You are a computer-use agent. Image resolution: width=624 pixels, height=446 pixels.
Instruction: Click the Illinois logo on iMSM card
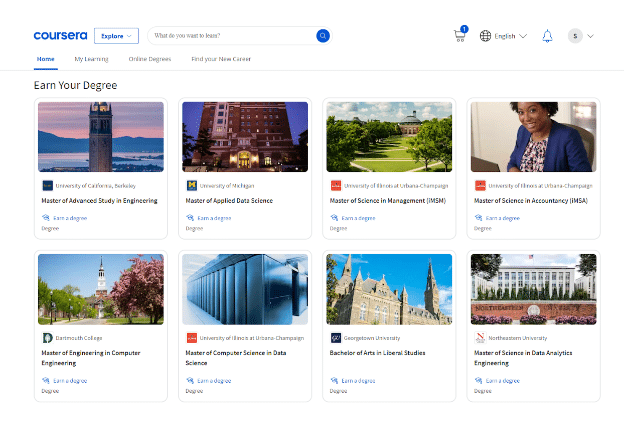coord(336,185)
